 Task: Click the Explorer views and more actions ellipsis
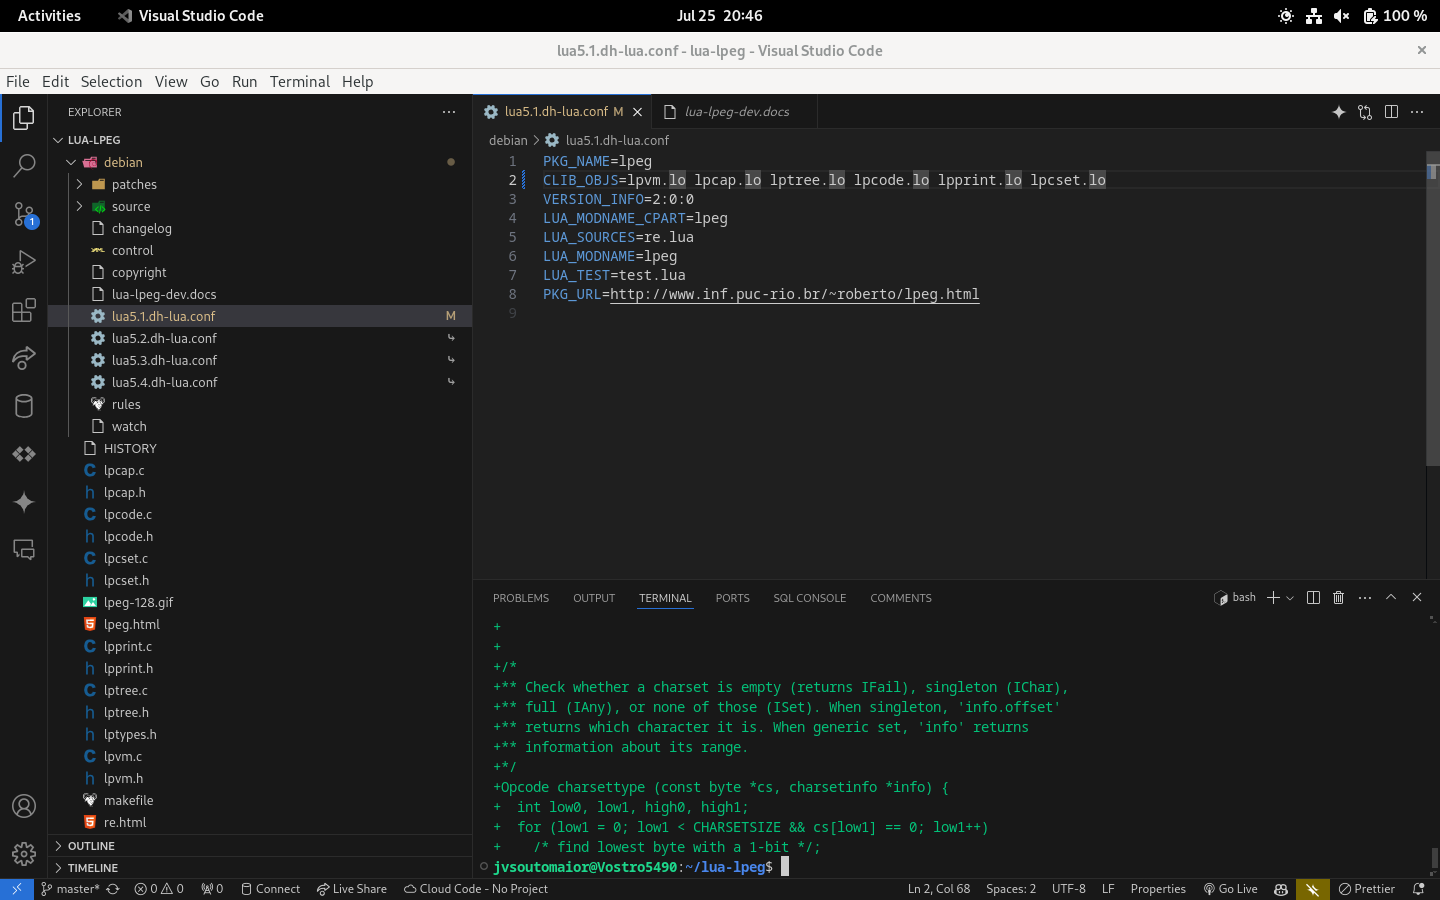click(x=449, y=112)
